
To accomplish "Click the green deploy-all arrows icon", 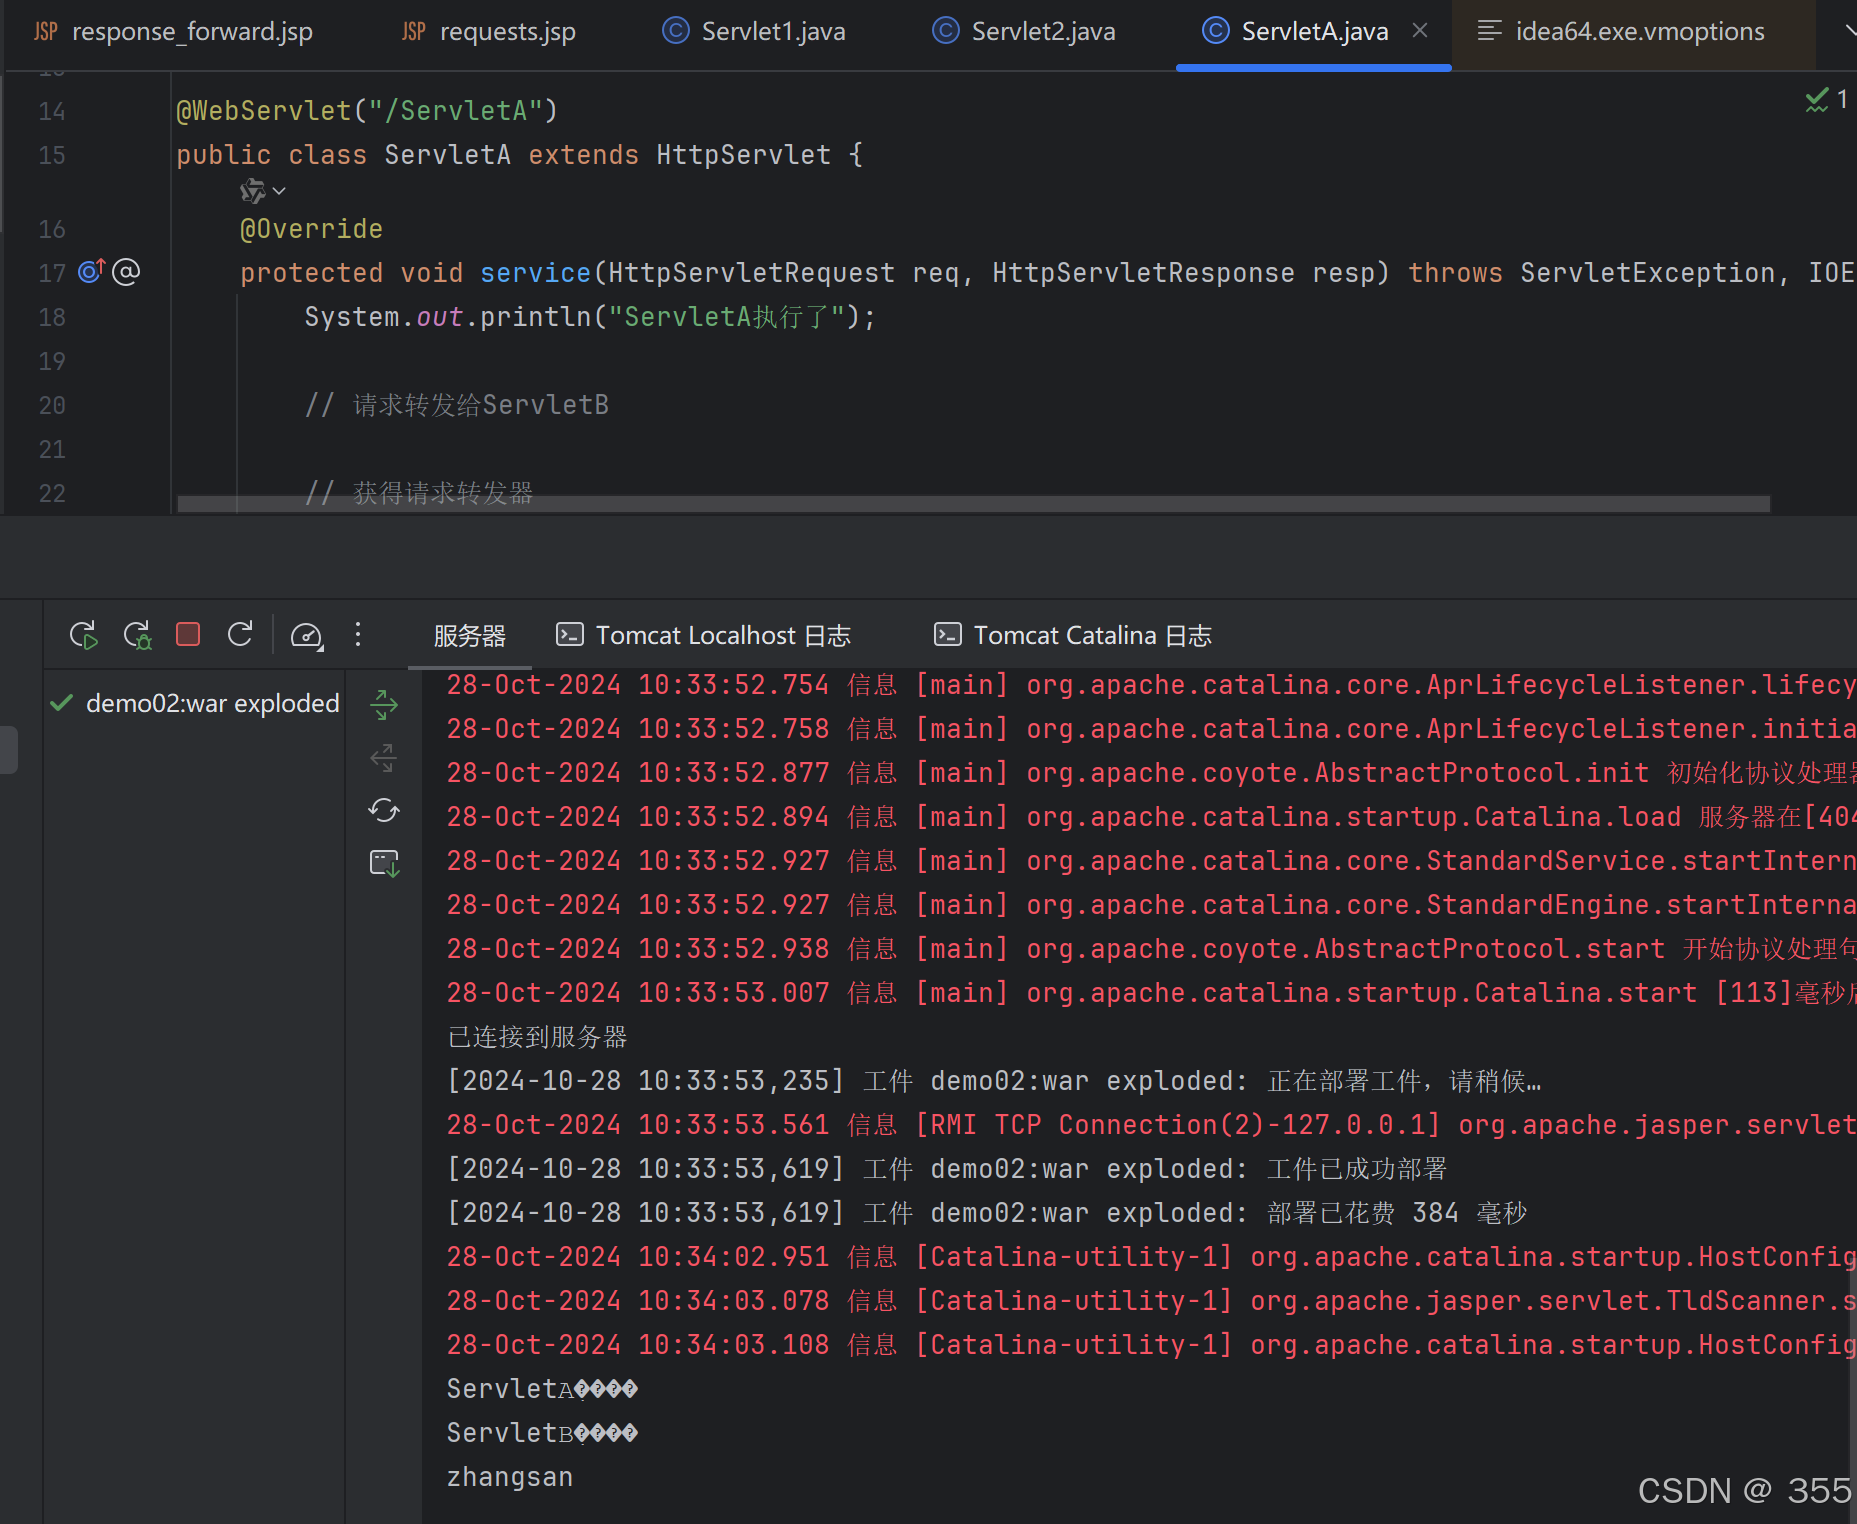I will 383,705.
